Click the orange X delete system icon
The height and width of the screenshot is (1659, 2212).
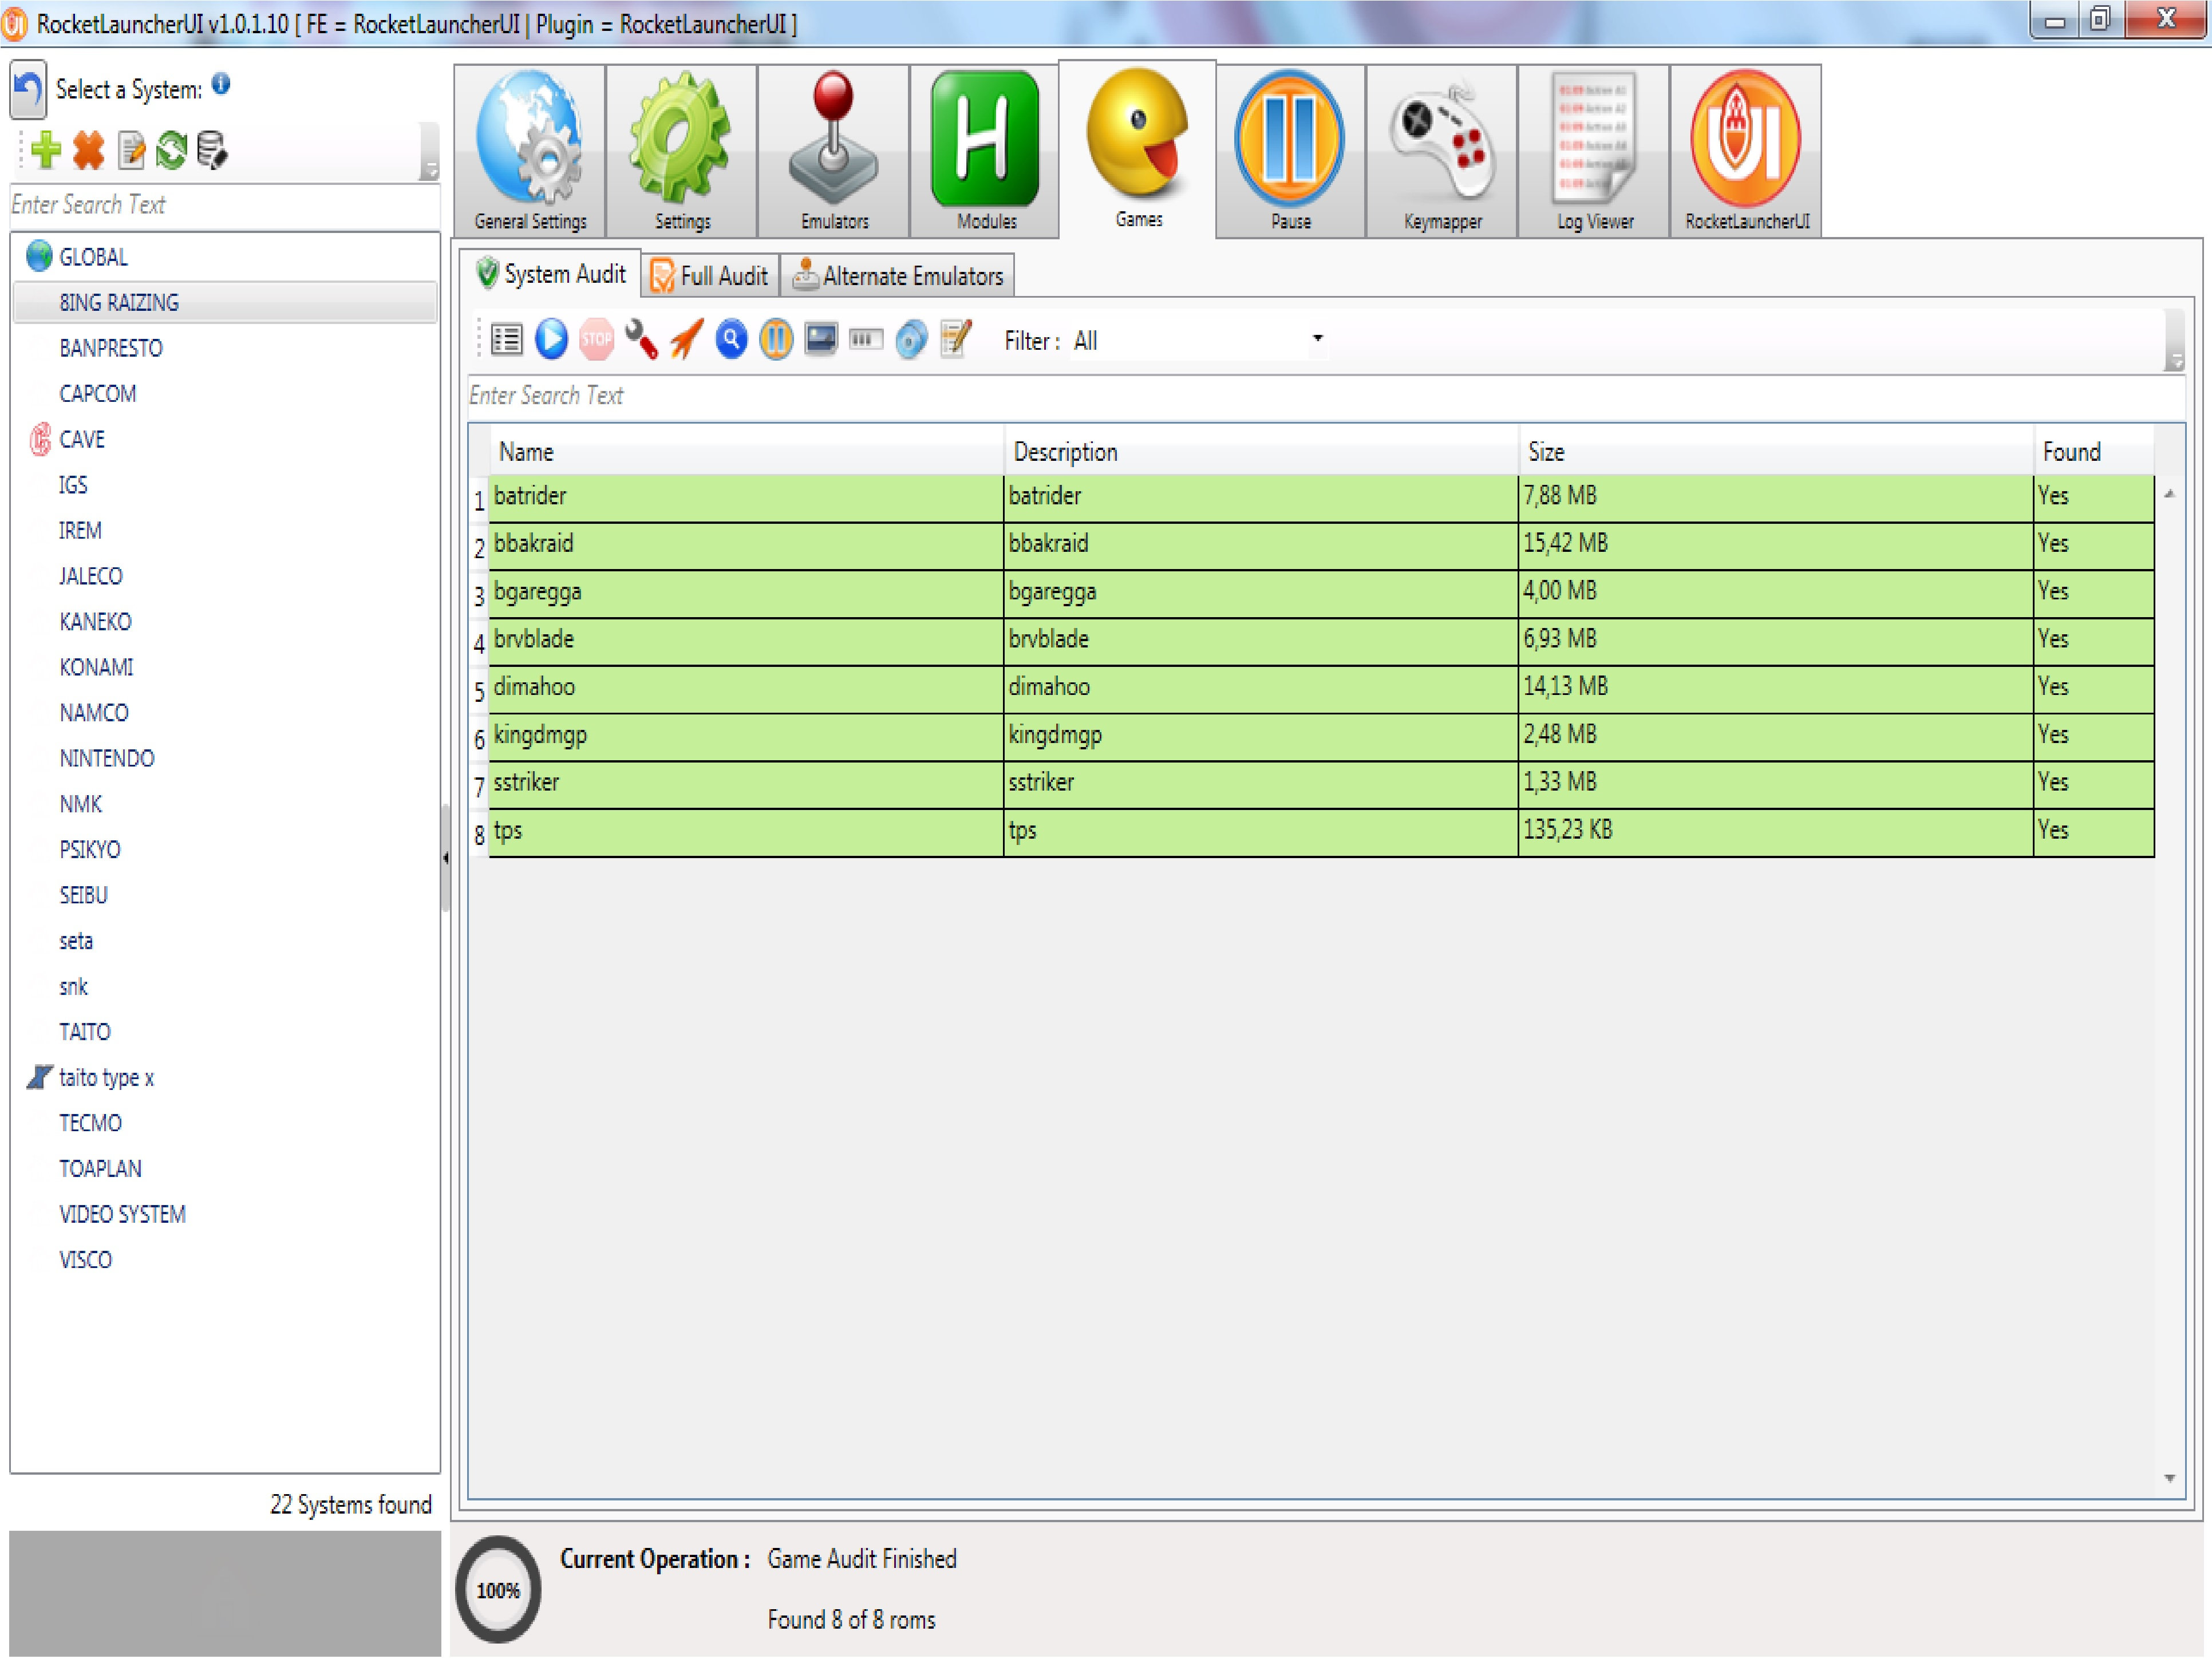[89, 150]
